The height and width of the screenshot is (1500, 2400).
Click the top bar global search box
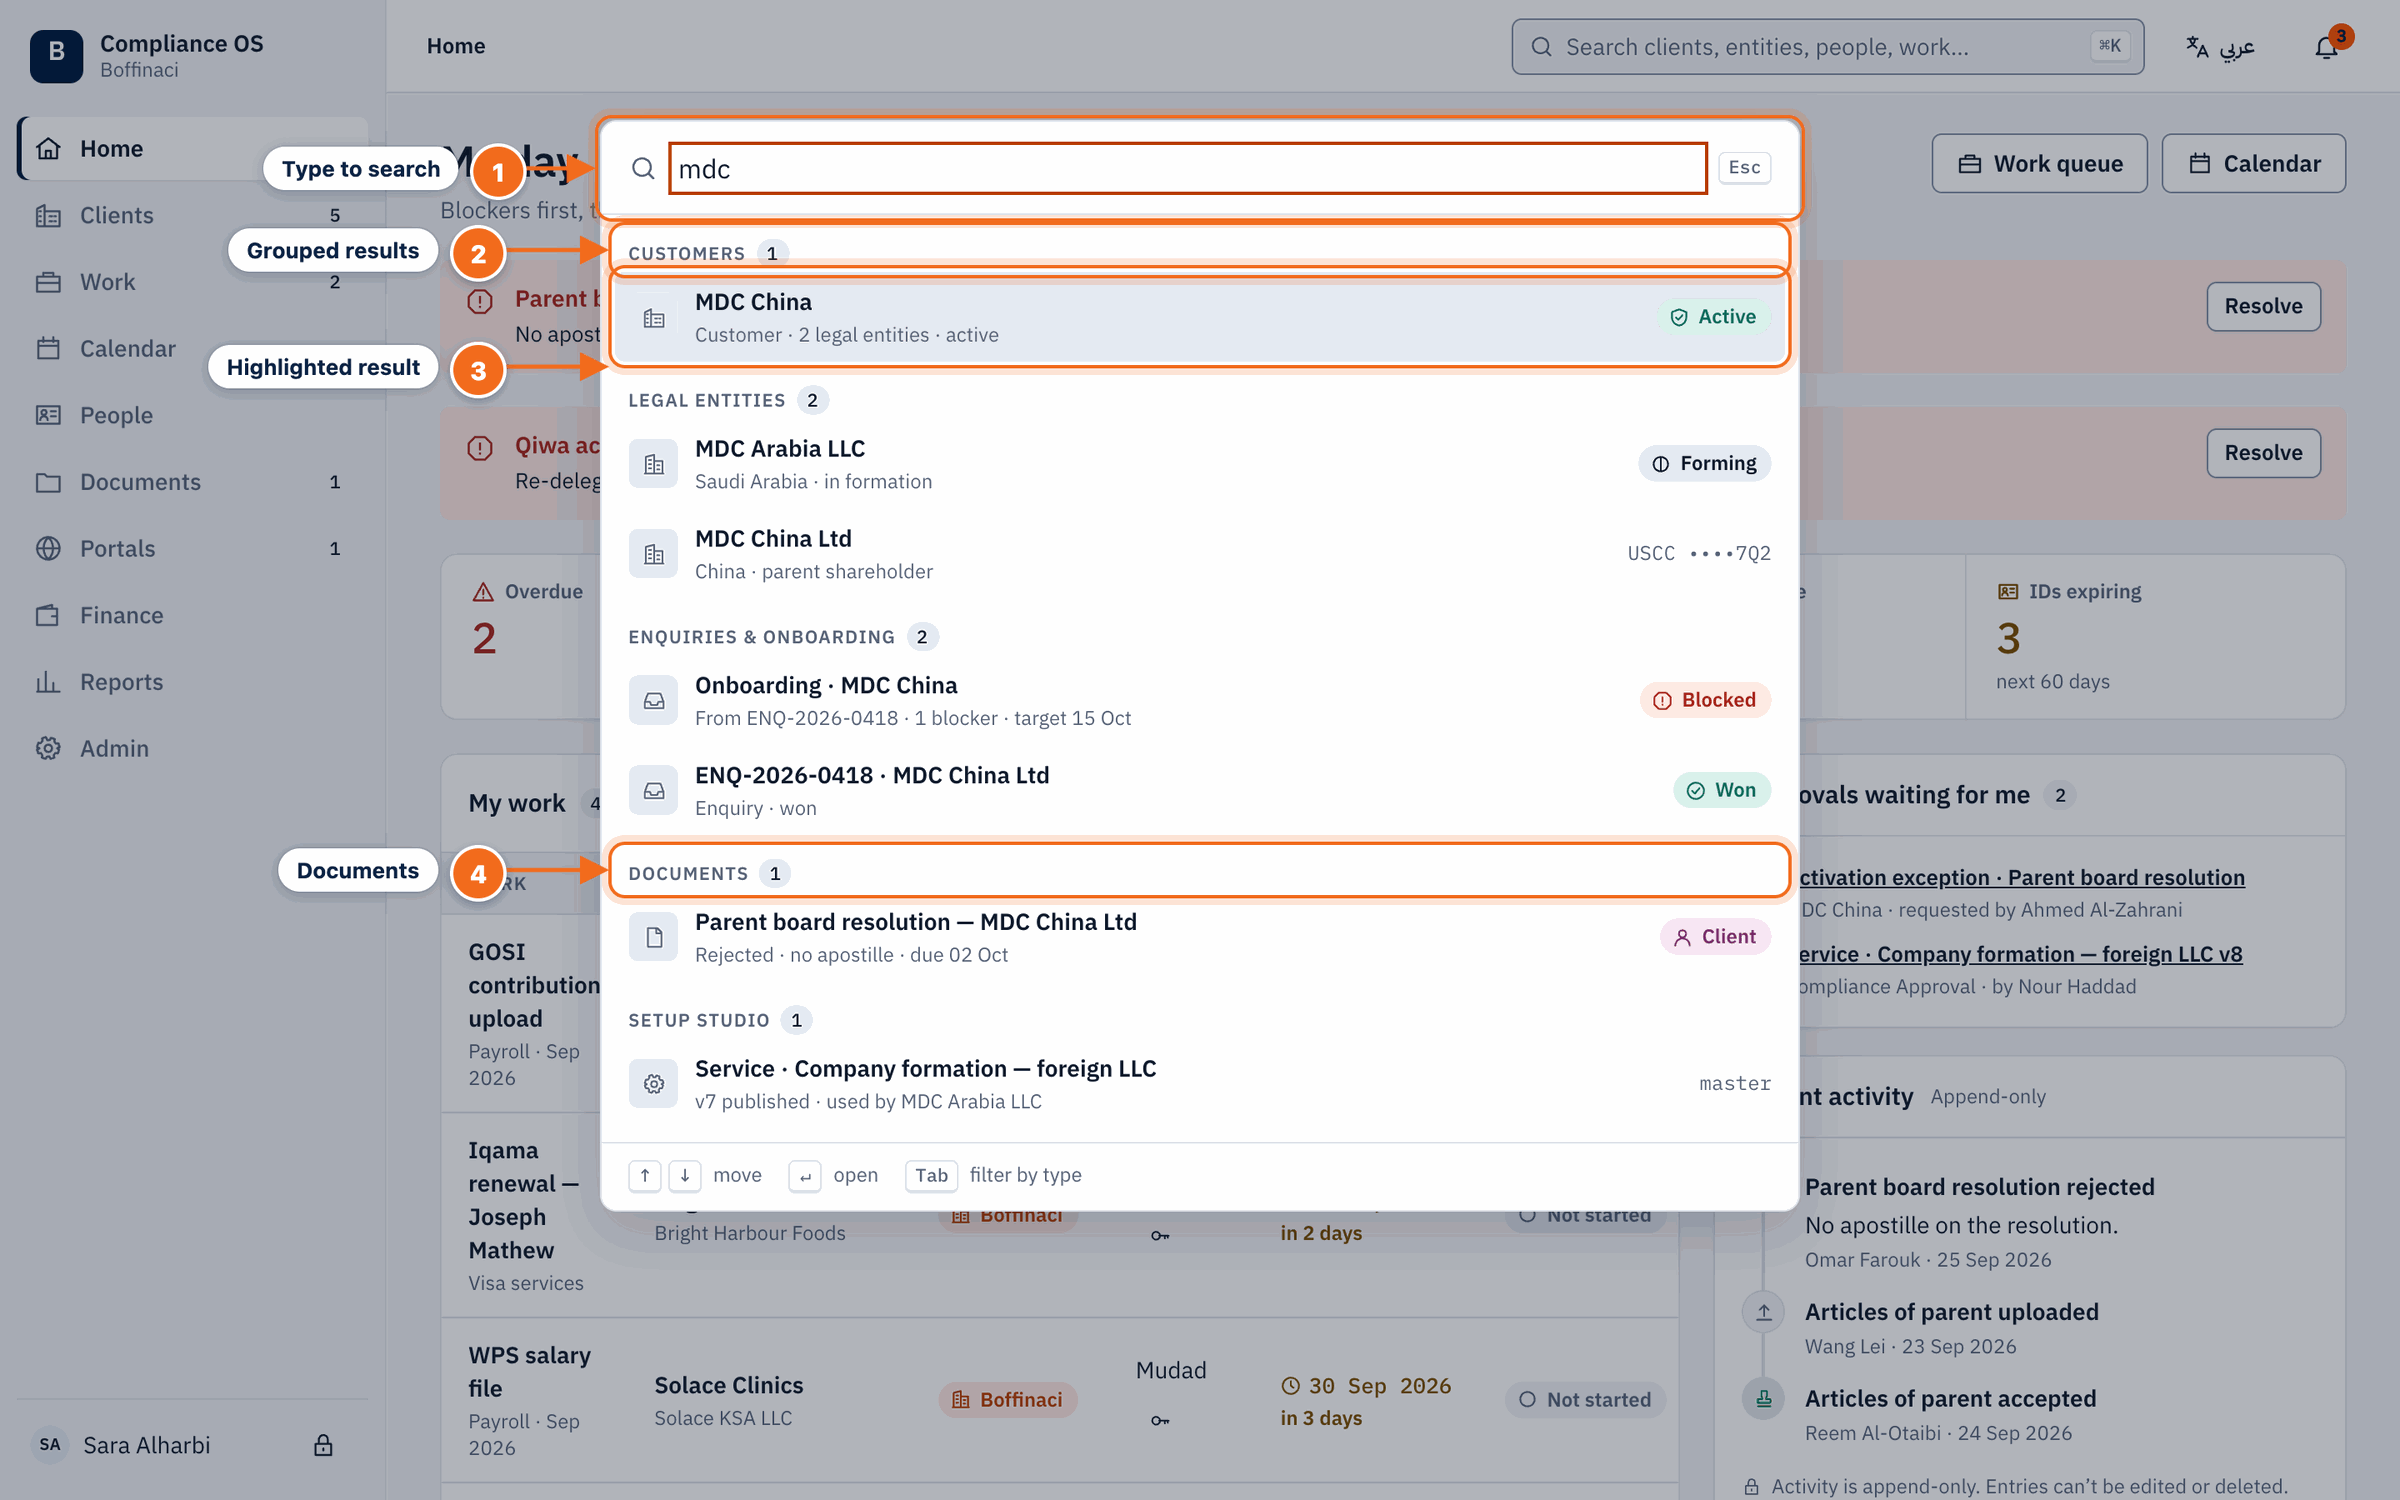click(1827, 47)
